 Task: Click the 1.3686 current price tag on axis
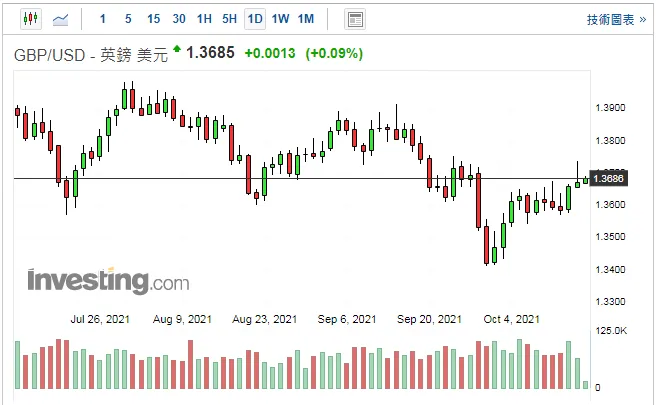coord(608,179)
